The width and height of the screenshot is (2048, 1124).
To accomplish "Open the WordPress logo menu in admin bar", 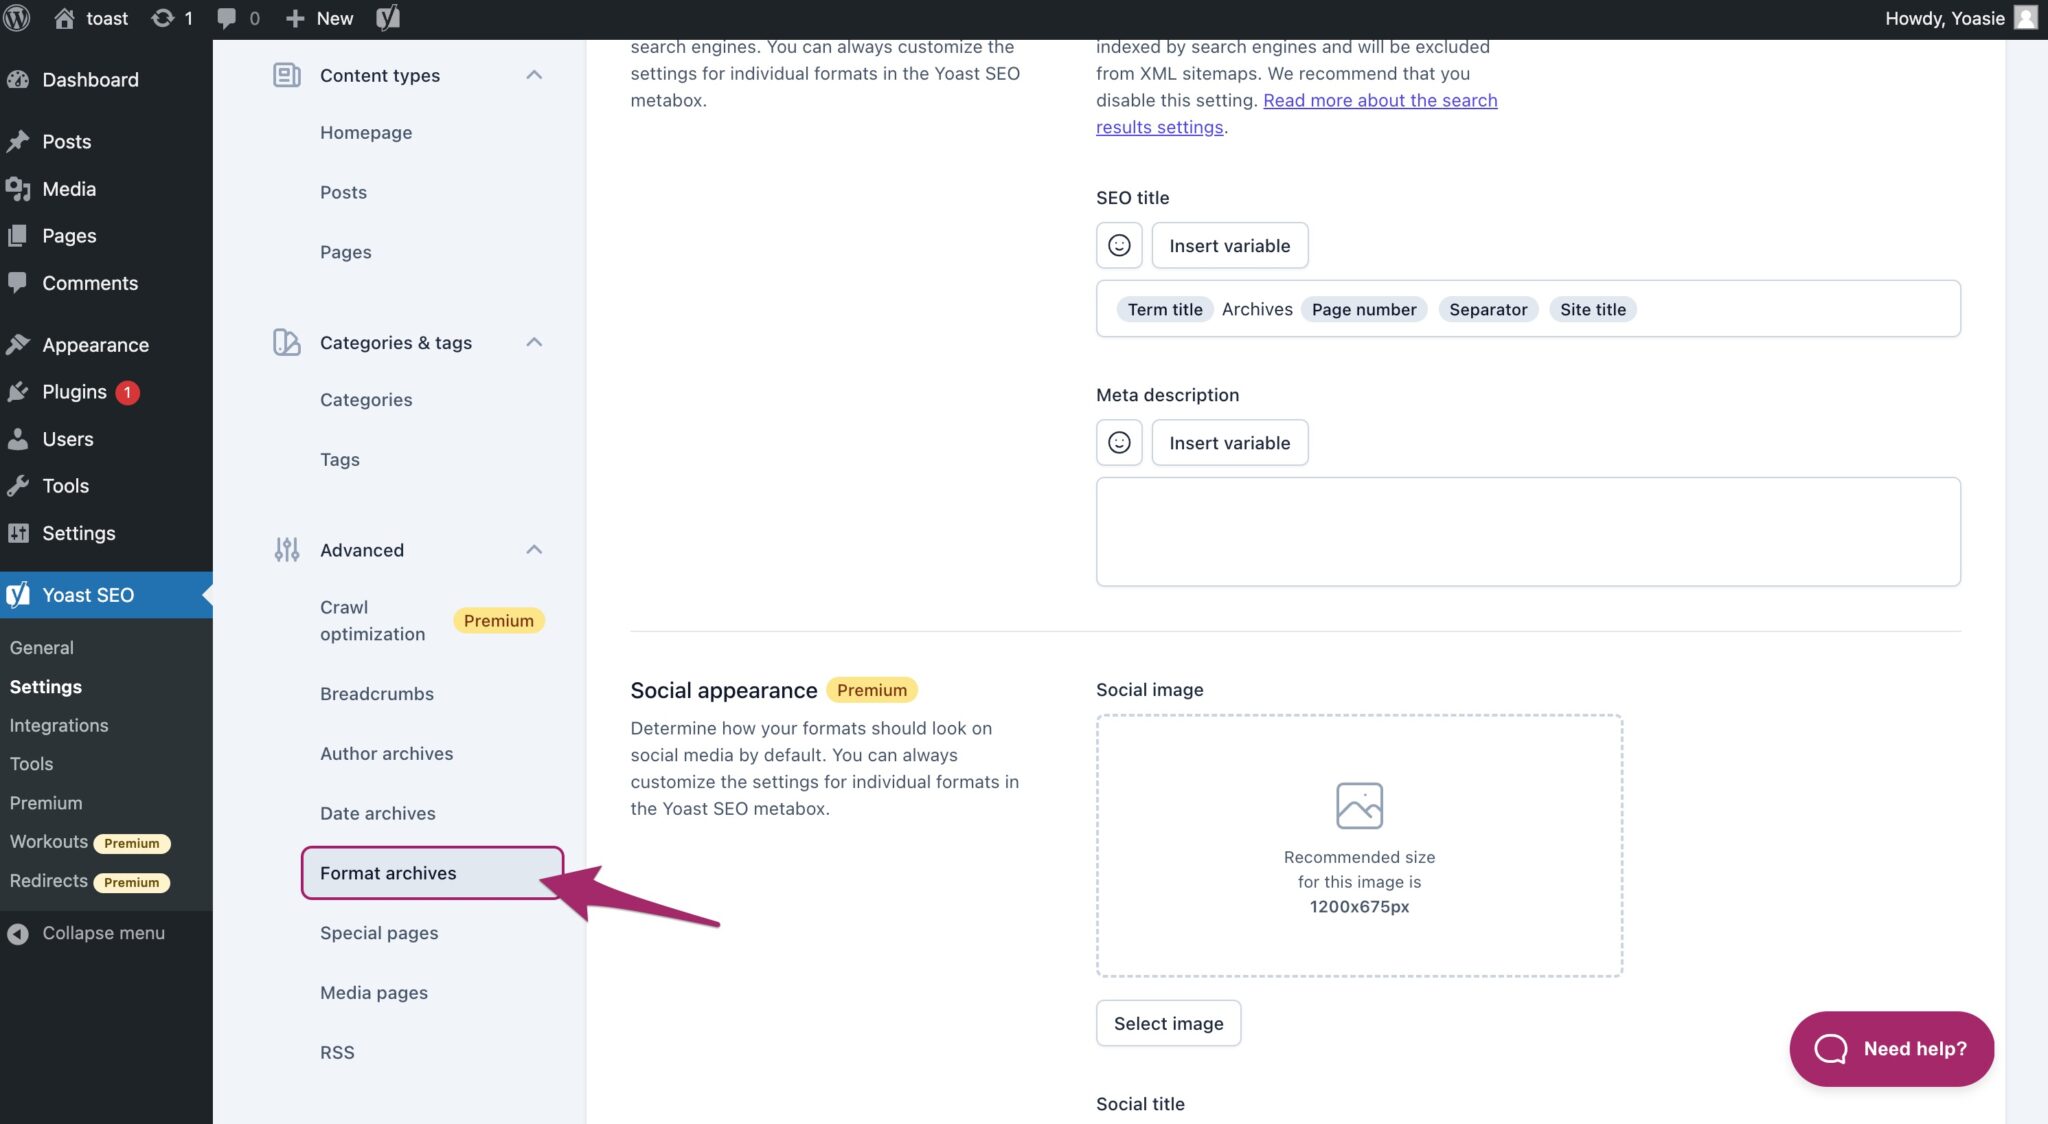I will click(16, 18).
